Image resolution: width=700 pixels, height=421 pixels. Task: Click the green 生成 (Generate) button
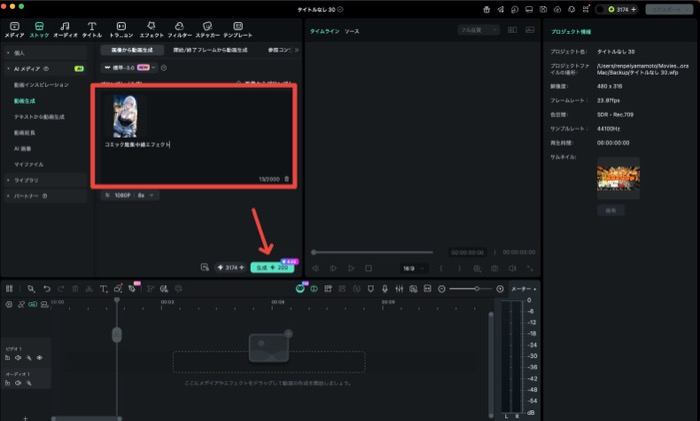[x=272, y=267]
